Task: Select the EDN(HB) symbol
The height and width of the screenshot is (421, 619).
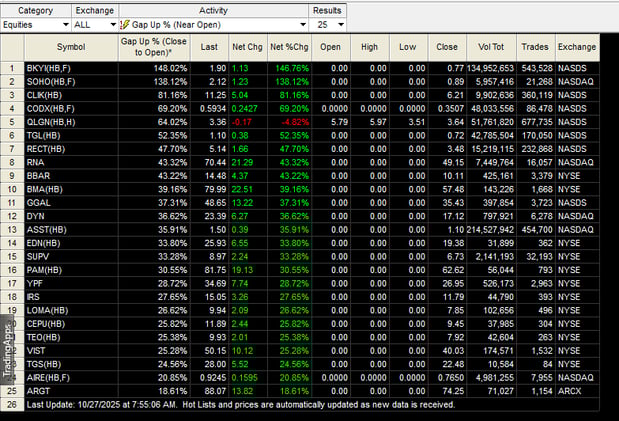Action: tap(43, 243)
